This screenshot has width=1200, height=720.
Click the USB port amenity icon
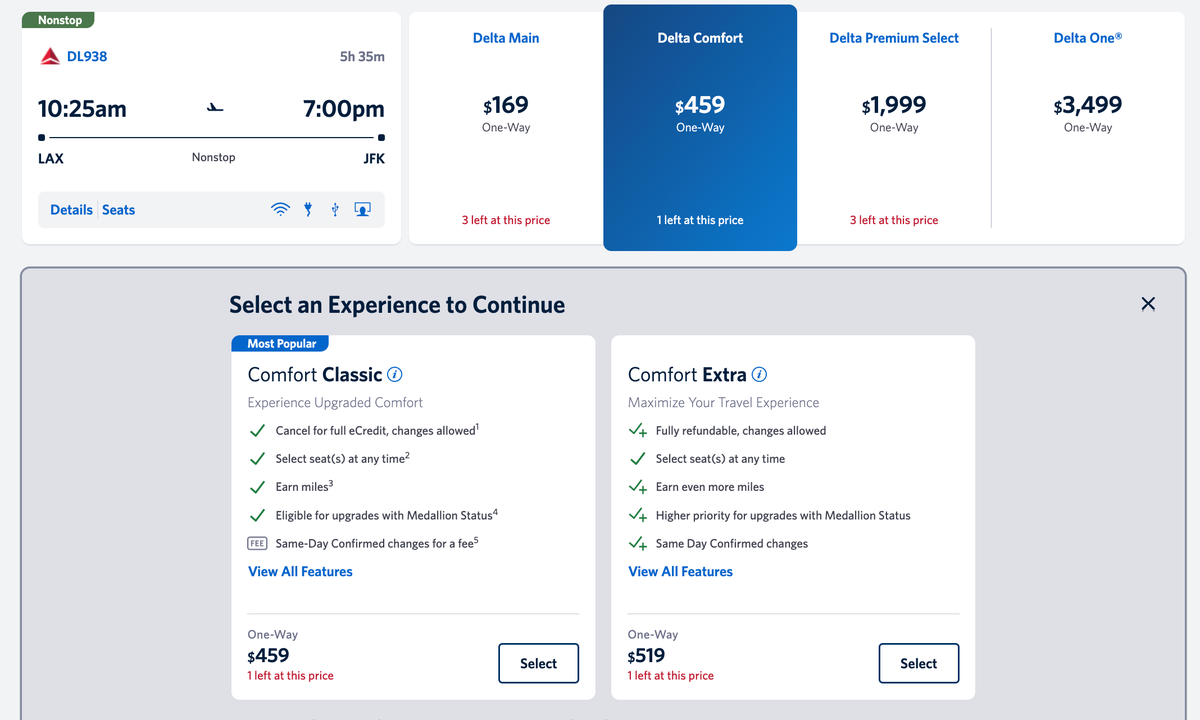pyautogui.click(x=334, y=209)
